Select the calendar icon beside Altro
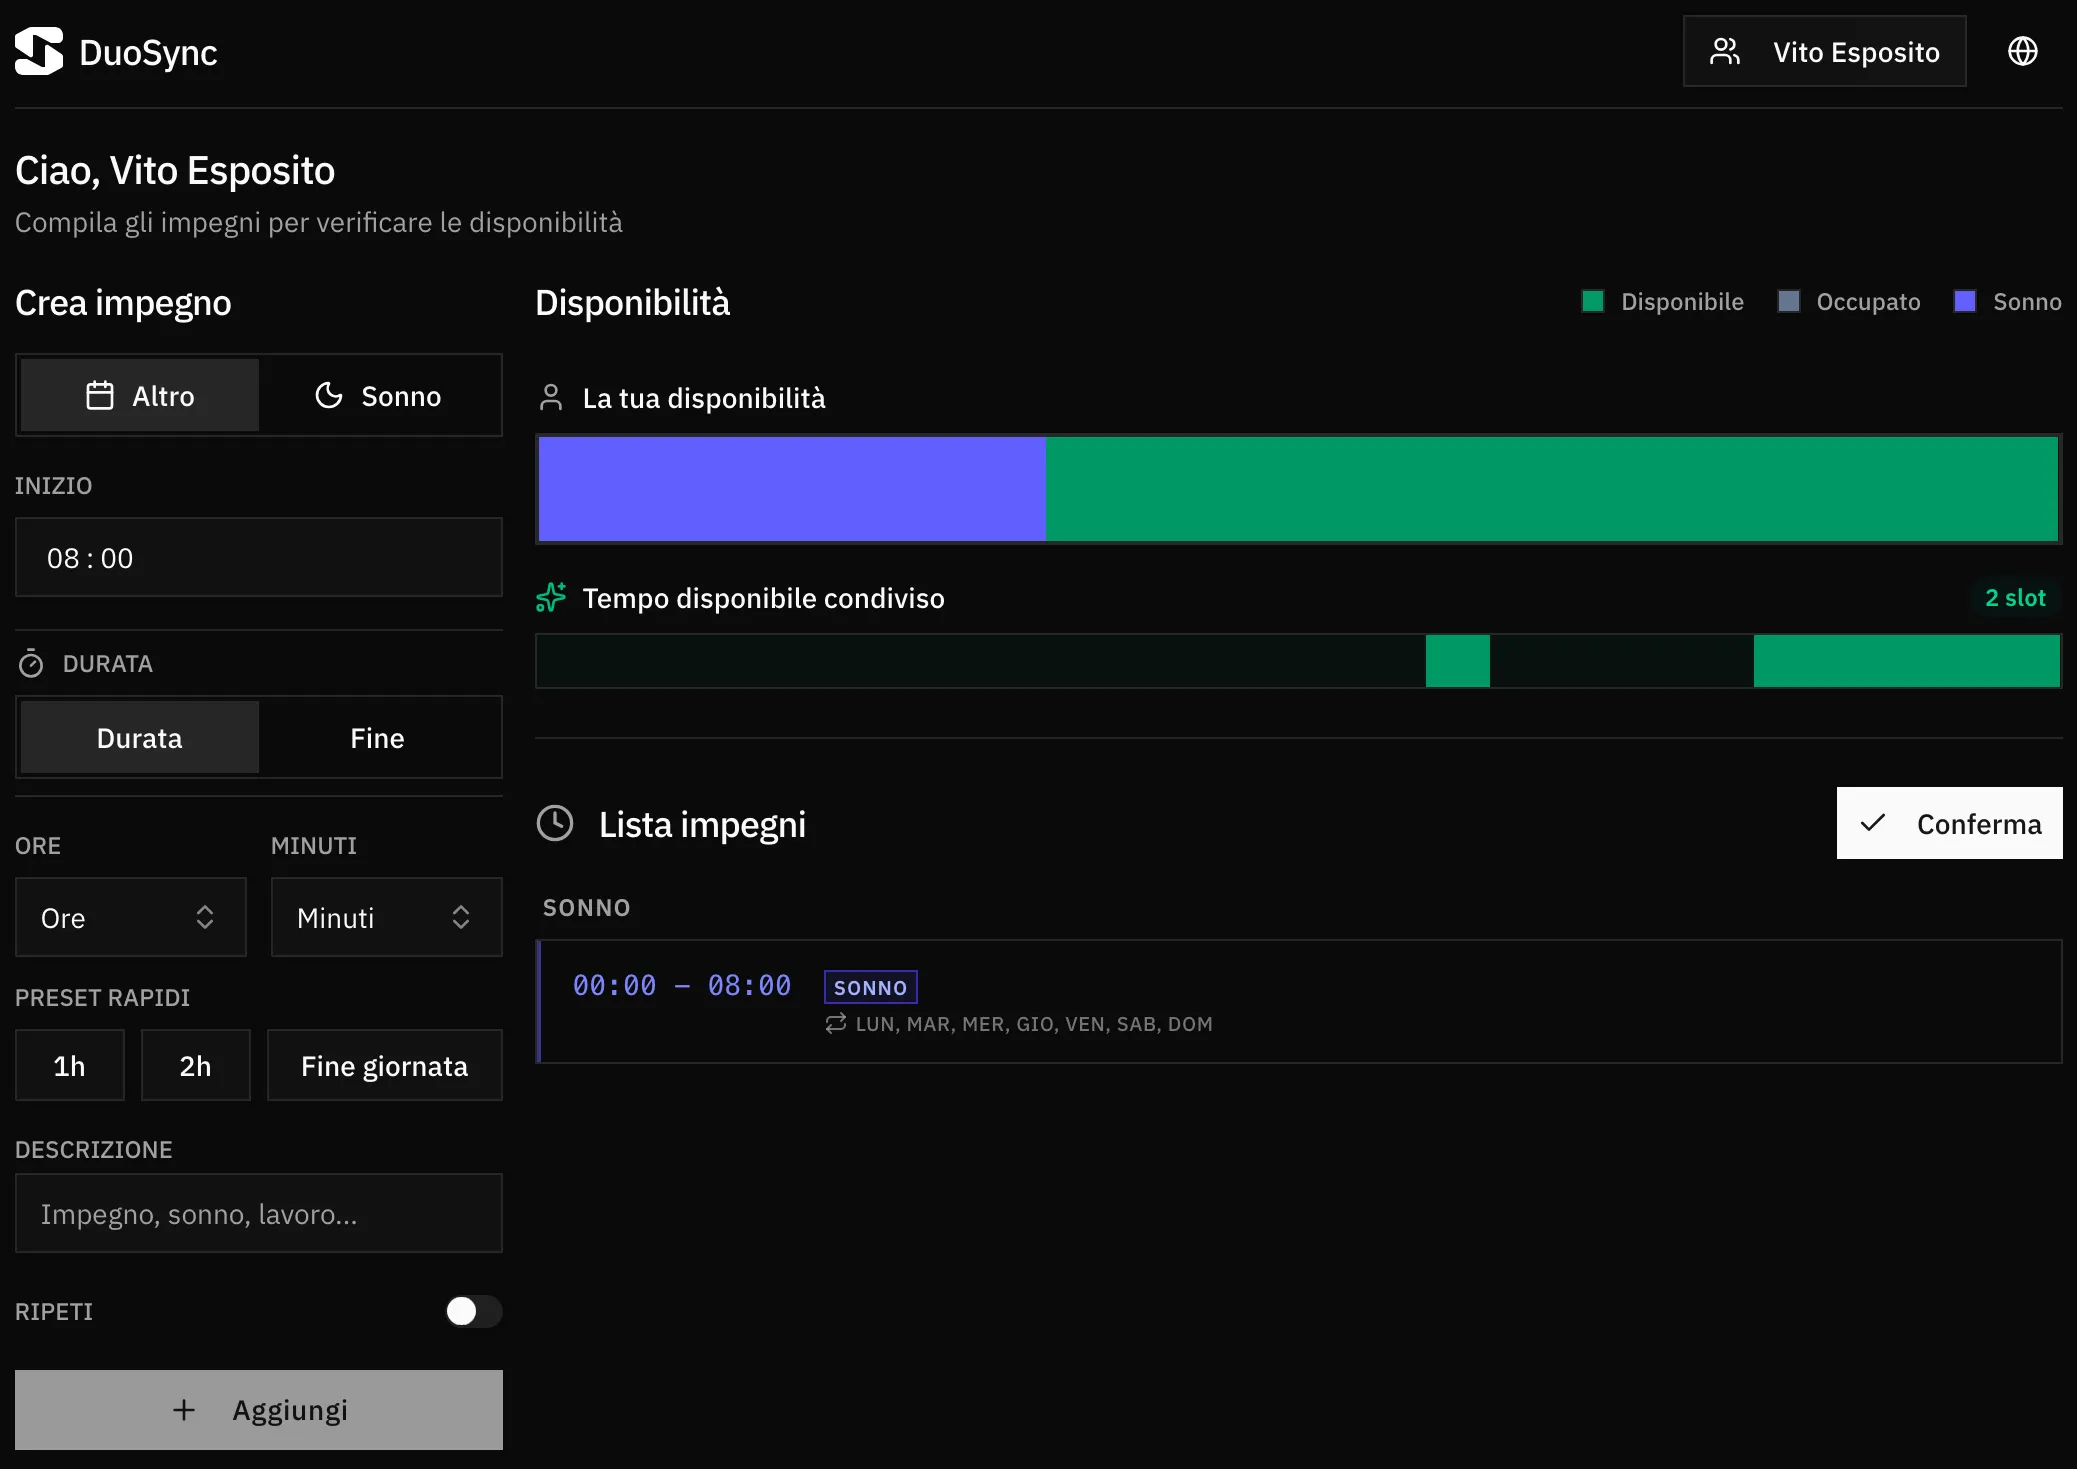The image size is (2077, 1469). coord(99,395)
